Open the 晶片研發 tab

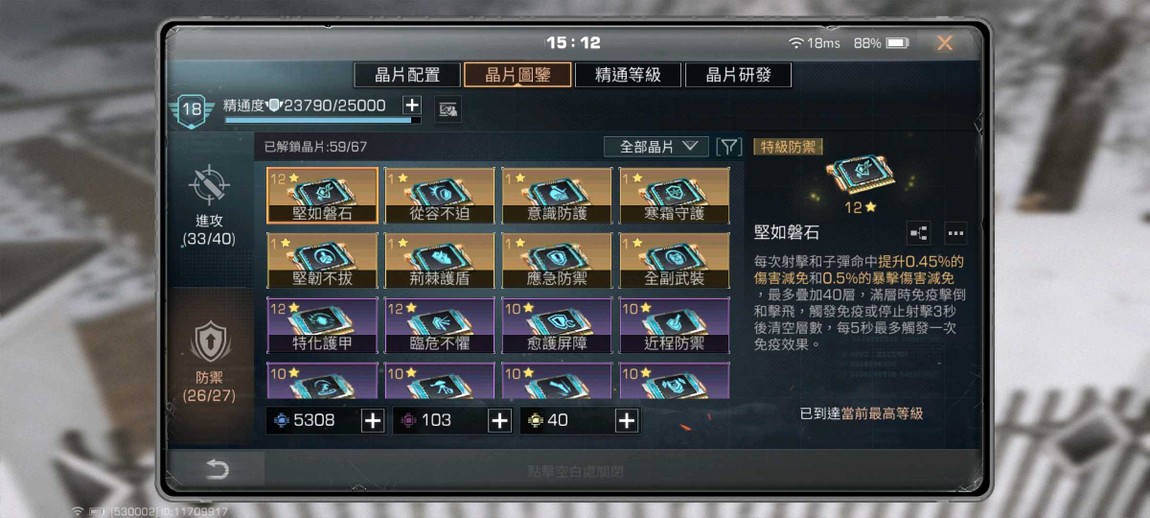click(739, 75)
